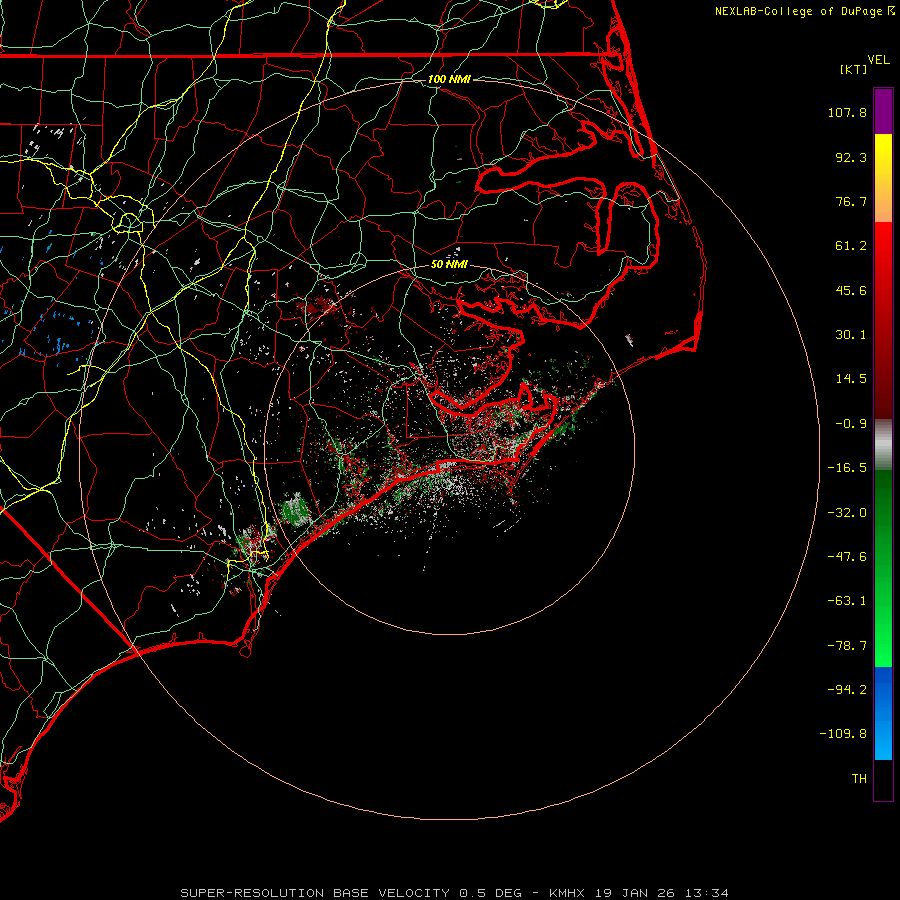
Task: Select the 30.1 value on the velocity scale
Action: tap(851, 335)
